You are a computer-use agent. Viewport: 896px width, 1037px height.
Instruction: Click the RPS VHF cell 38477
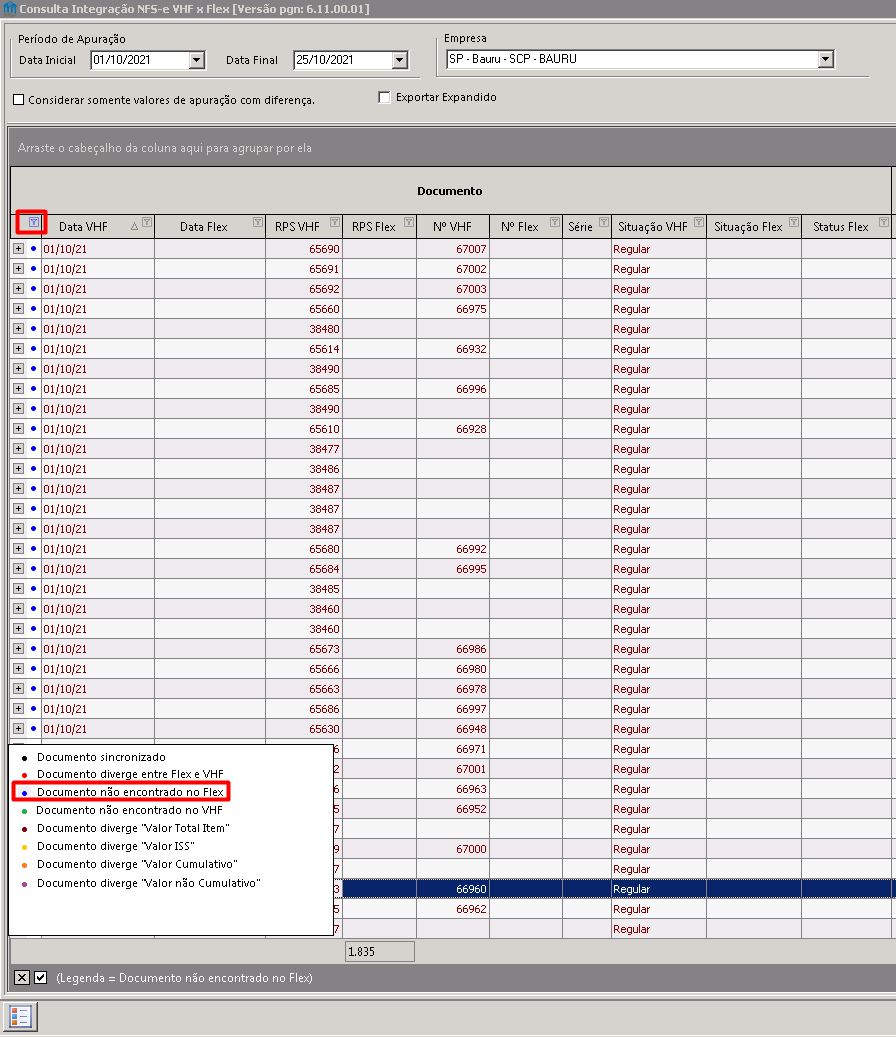(x=304, y=448)
